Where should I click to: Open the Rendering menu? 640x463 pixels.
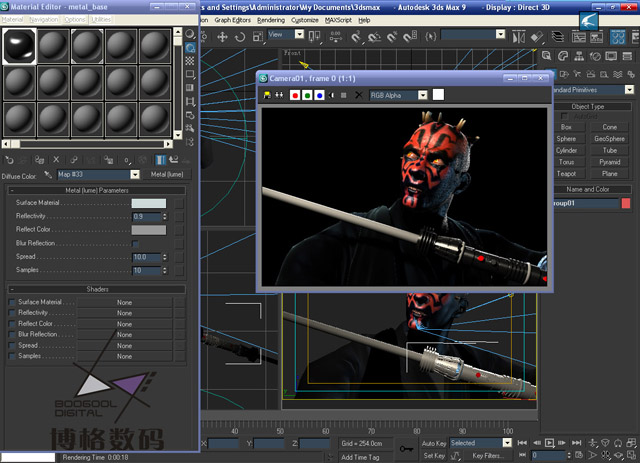pos(271,19)
